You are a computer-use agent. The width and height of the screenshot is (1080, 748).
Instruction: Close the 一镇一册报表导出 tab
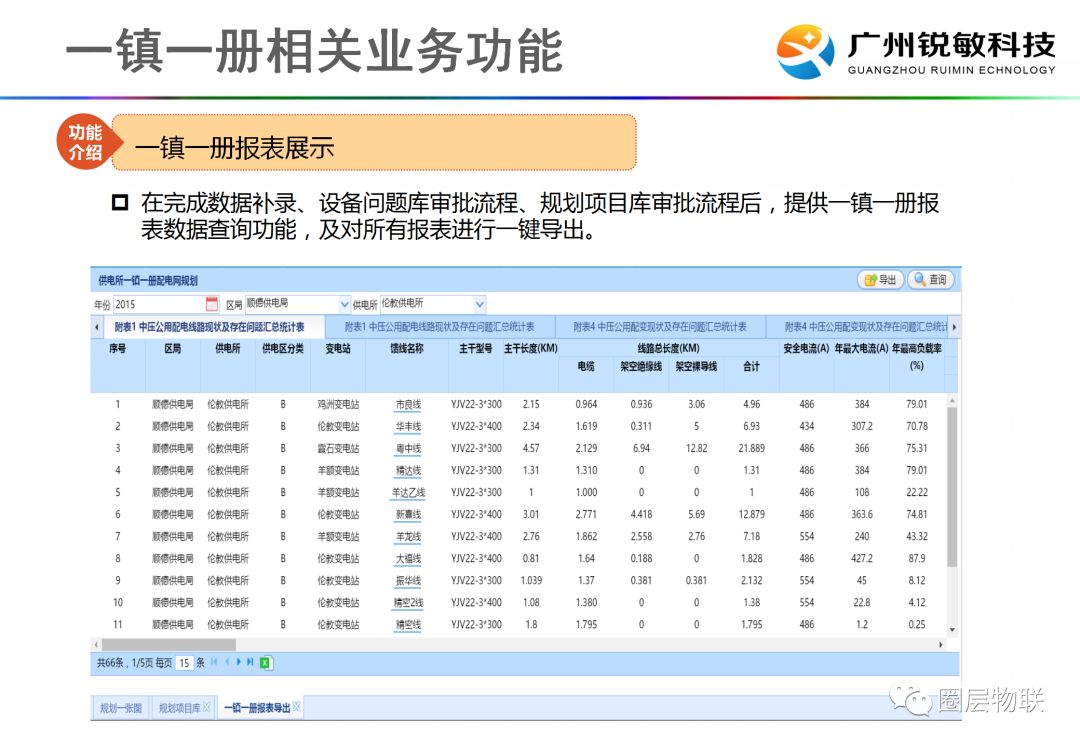point(296,706)
